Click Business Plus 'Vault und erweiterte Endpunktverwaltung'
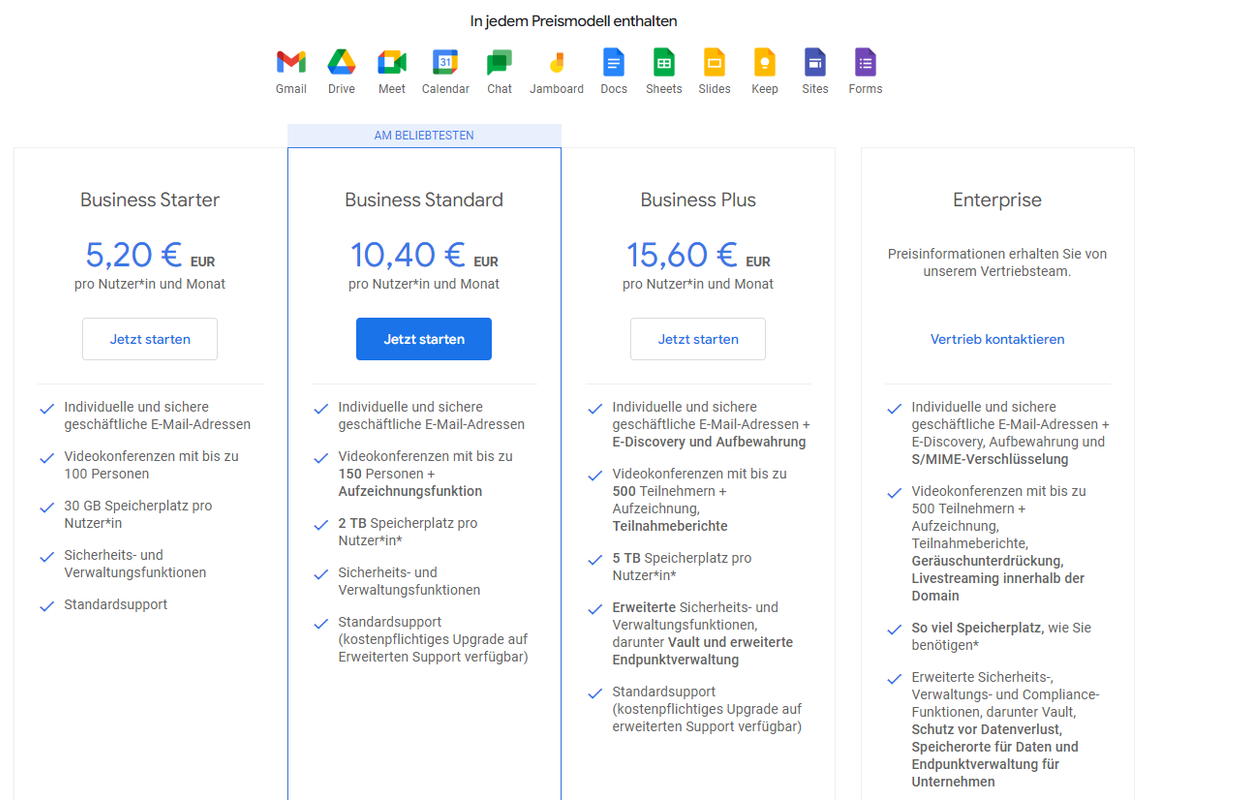 coord(702,651)
